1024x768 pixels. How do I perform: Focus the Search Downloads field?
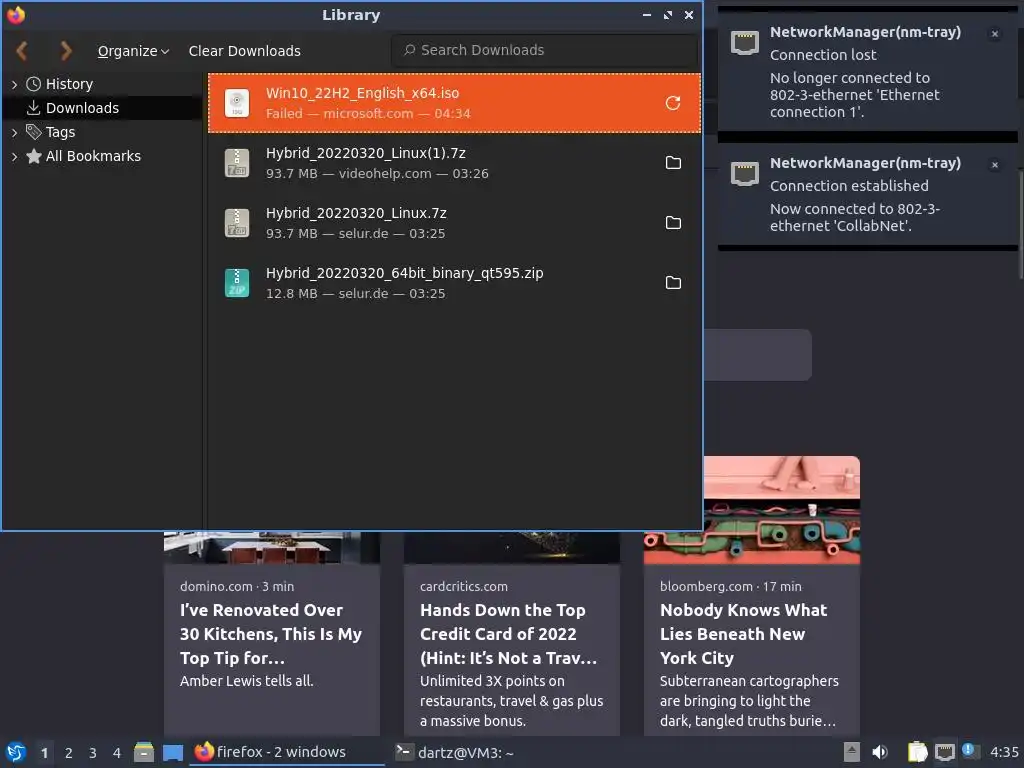(x=545, y=50)
